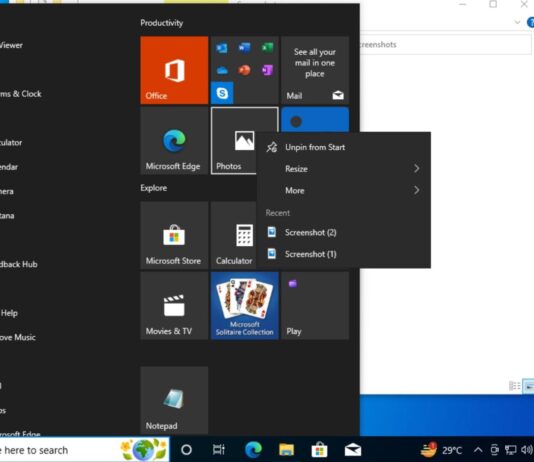Click Unpin from Start in context menu
The height and width of the screenshot is (462, 534).
click(x=343, y=147)
